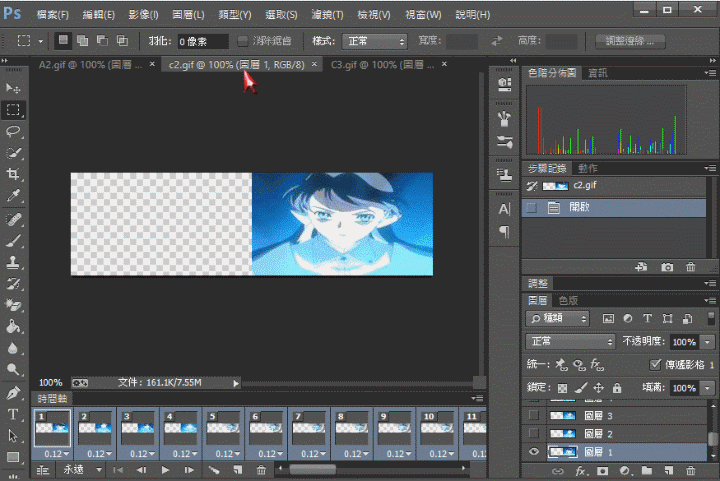Open fill 100% dropdown arrow
720x481 pixels.
pyautogui.click(x=708, y=388)
